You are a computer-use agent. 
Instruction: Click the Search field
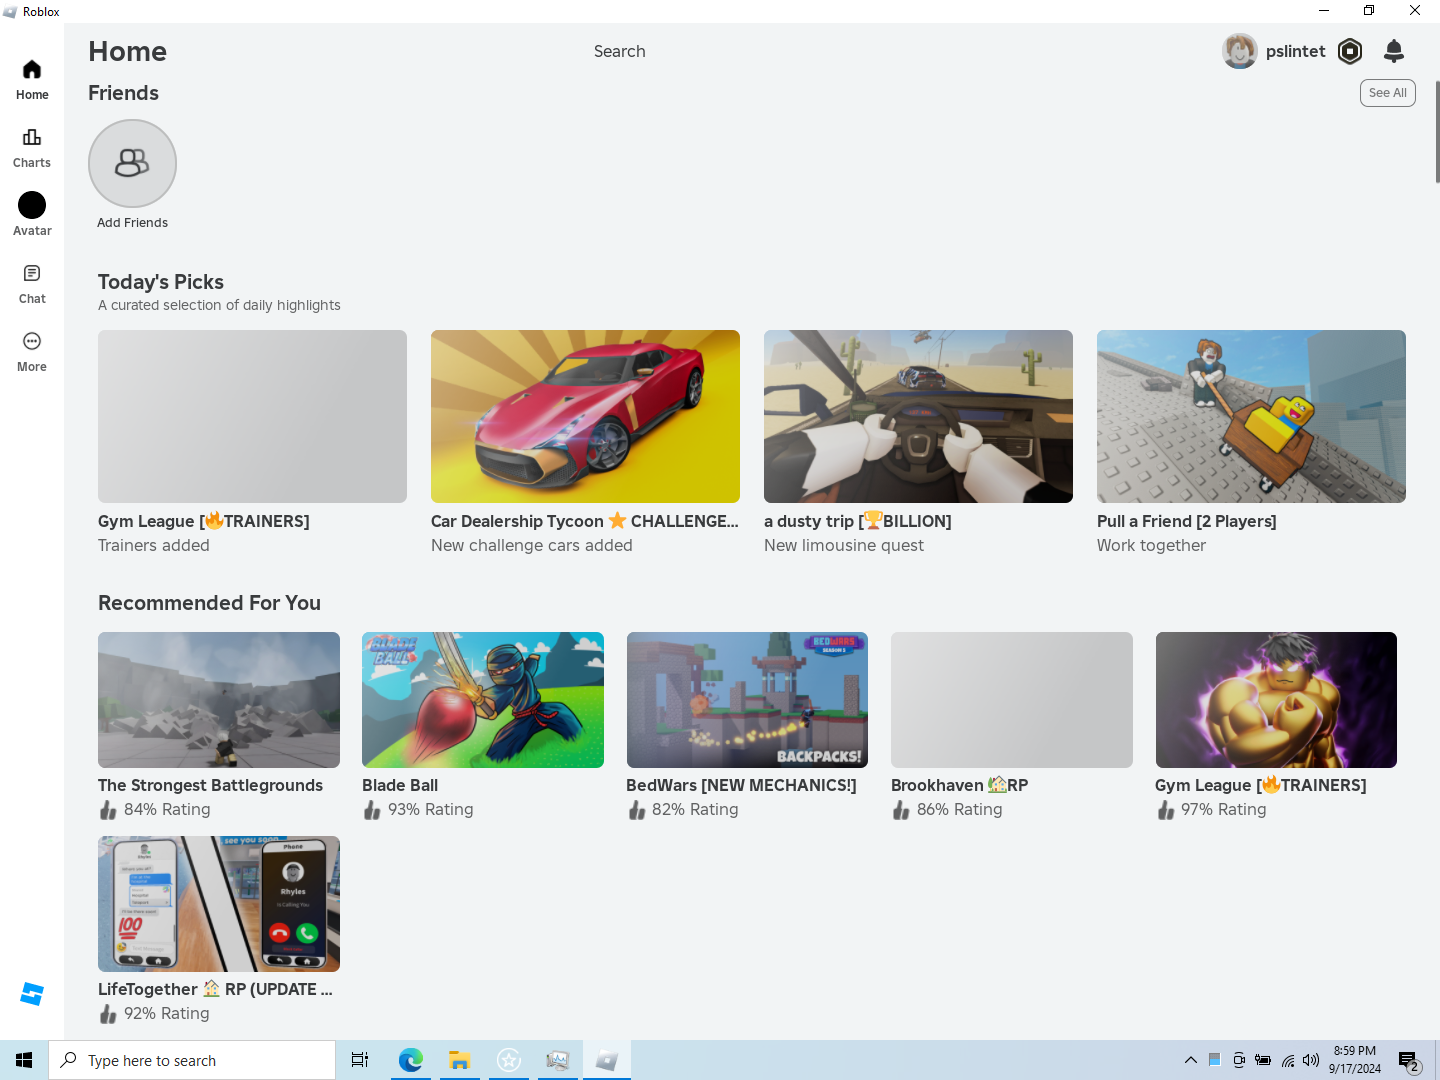tap(620, 51)
